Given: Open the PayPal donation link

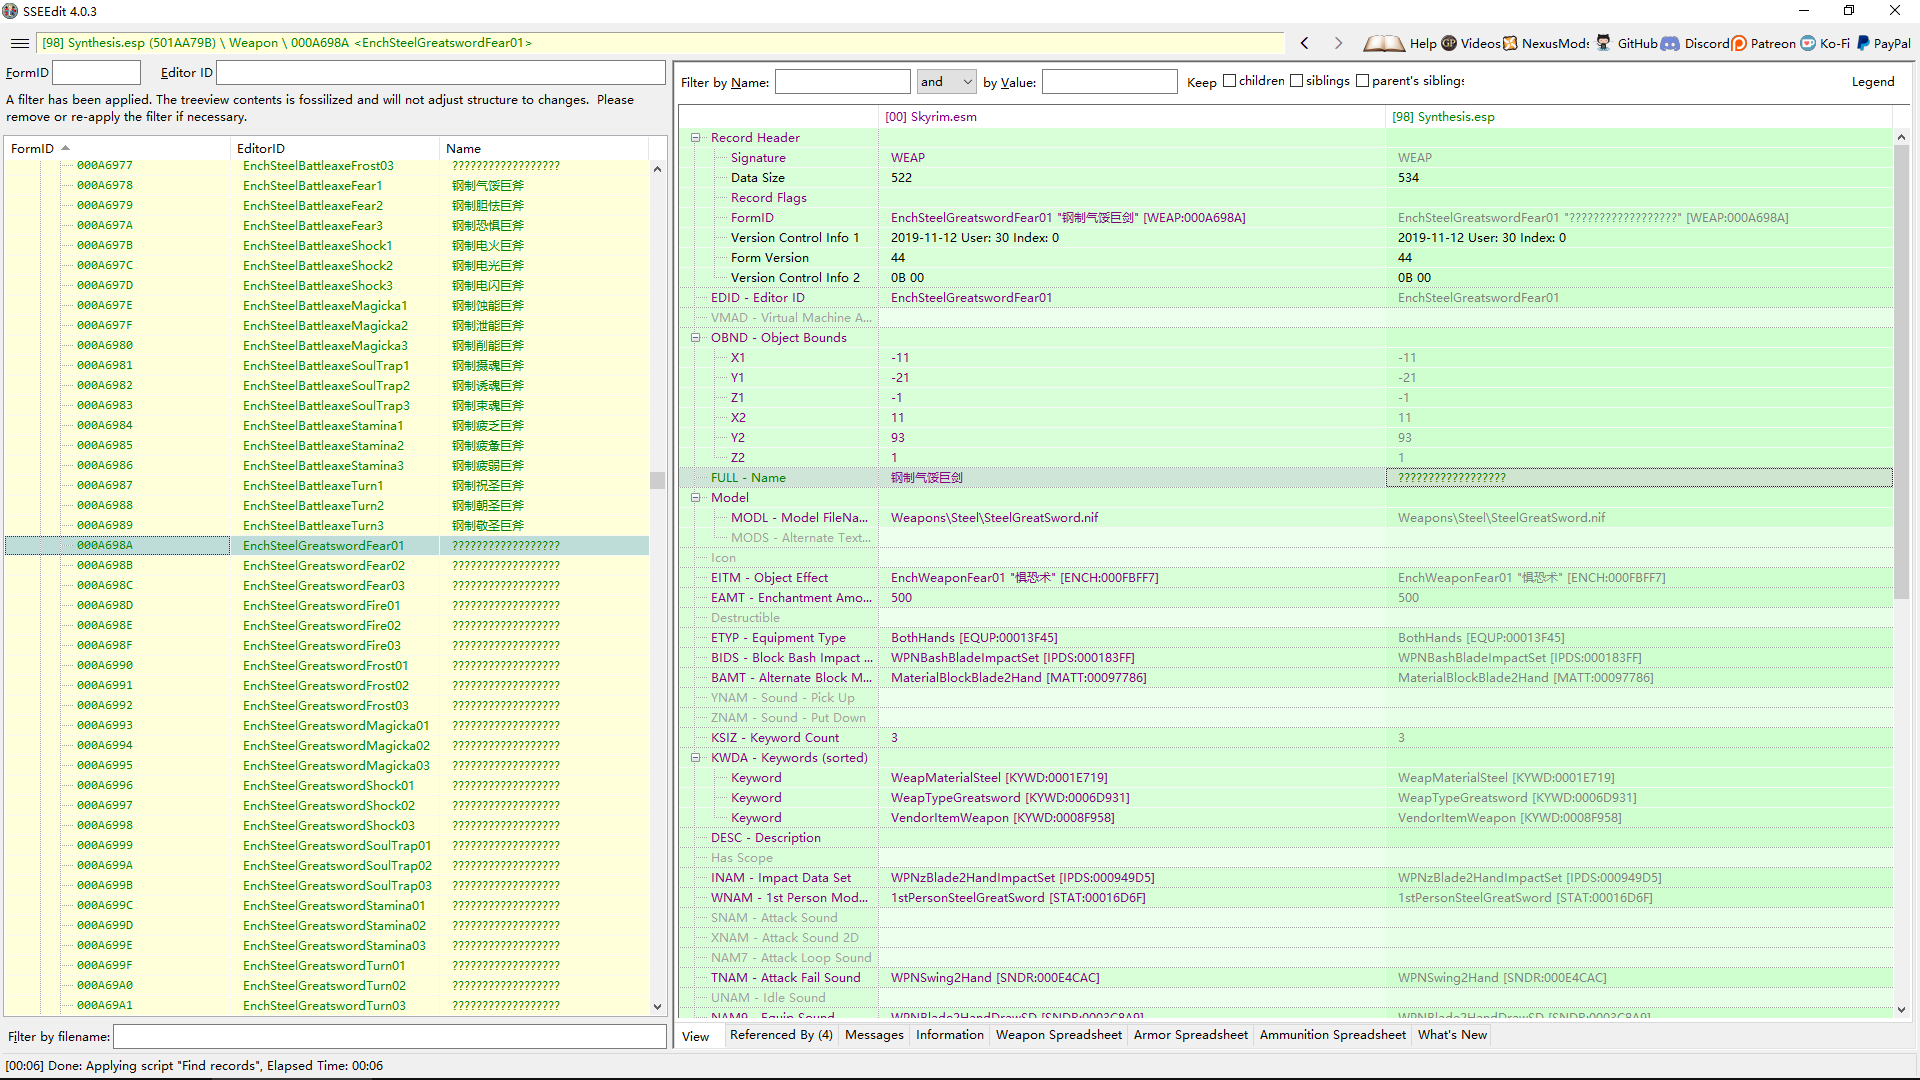Looking at the screenshot, I should (x=1890, y=43).
